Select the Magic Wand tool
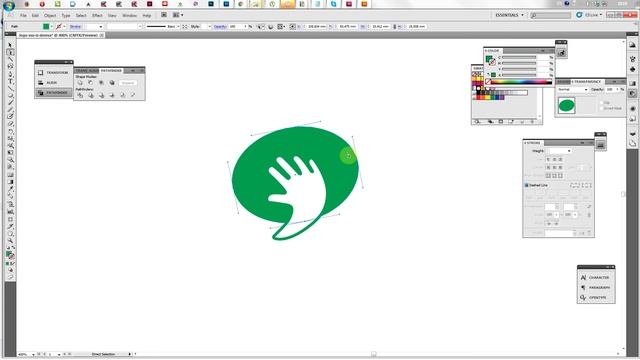The height and width of the screenshot is (360, 640). pos(10,60)
